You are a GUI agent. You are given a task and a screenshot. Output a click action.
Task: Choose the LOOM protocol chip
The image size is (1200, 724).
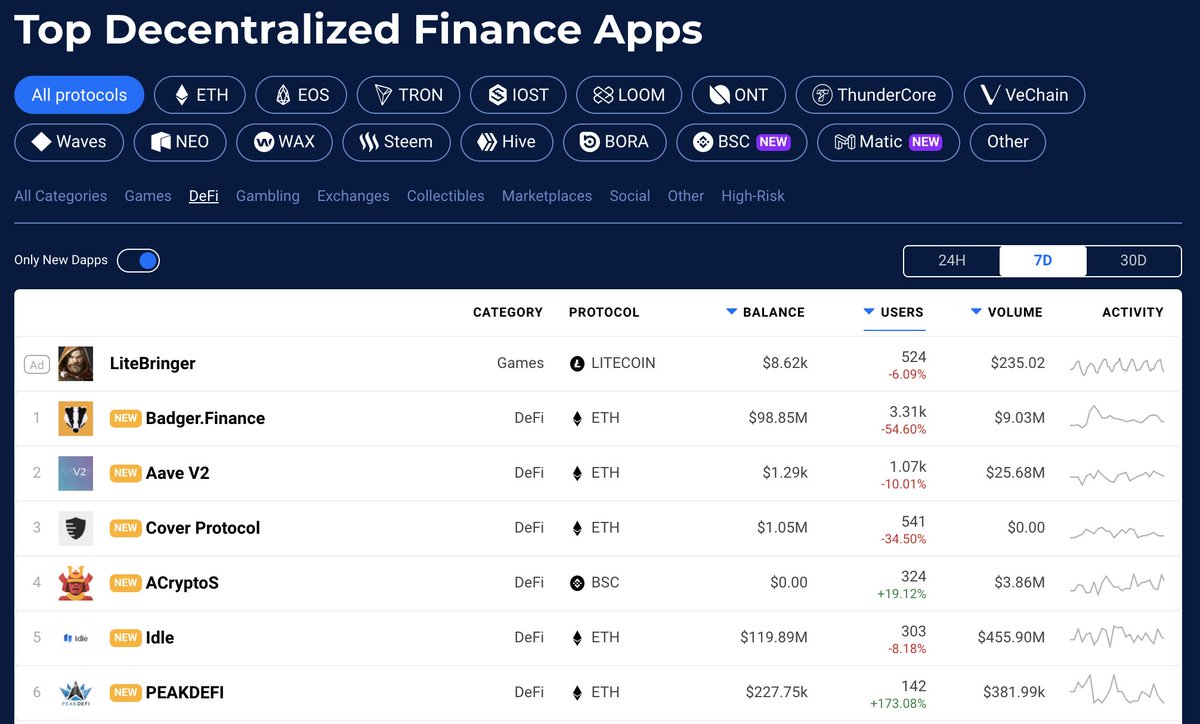[629, 95]
